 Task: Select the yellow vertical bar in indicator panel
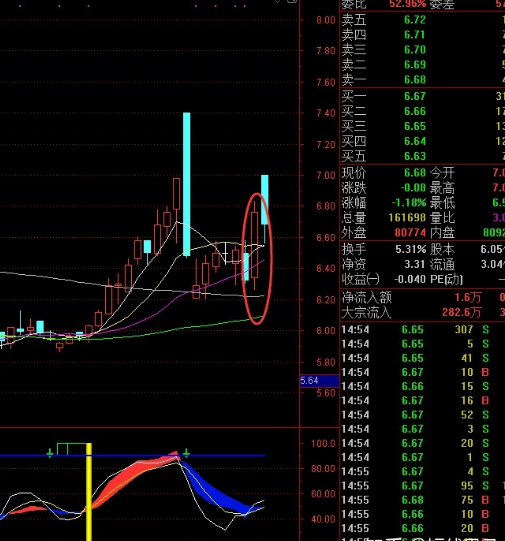point(89,492)
